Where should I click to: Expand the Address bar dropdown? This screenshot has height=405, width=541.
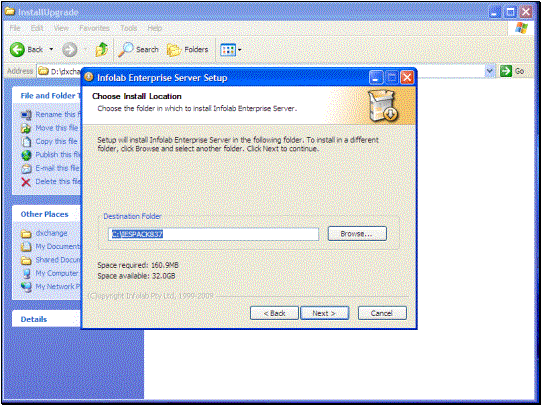click(x=490, y=71)
